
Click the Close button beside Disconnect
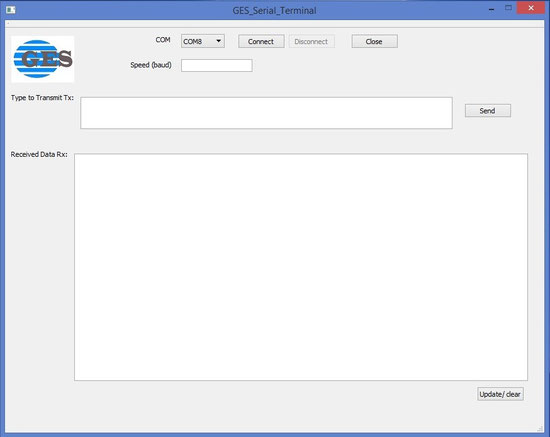pos(374,41)
